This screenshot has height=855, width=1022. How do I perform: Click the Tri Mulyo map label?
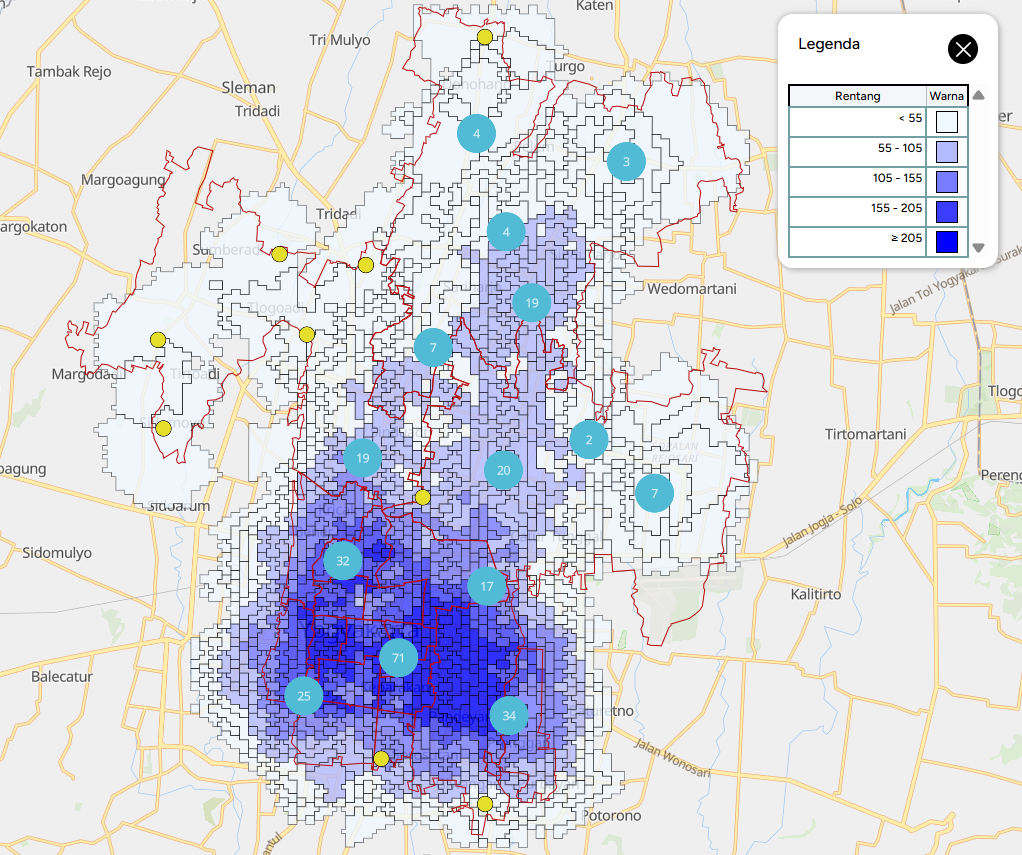(x=340, y=40)
